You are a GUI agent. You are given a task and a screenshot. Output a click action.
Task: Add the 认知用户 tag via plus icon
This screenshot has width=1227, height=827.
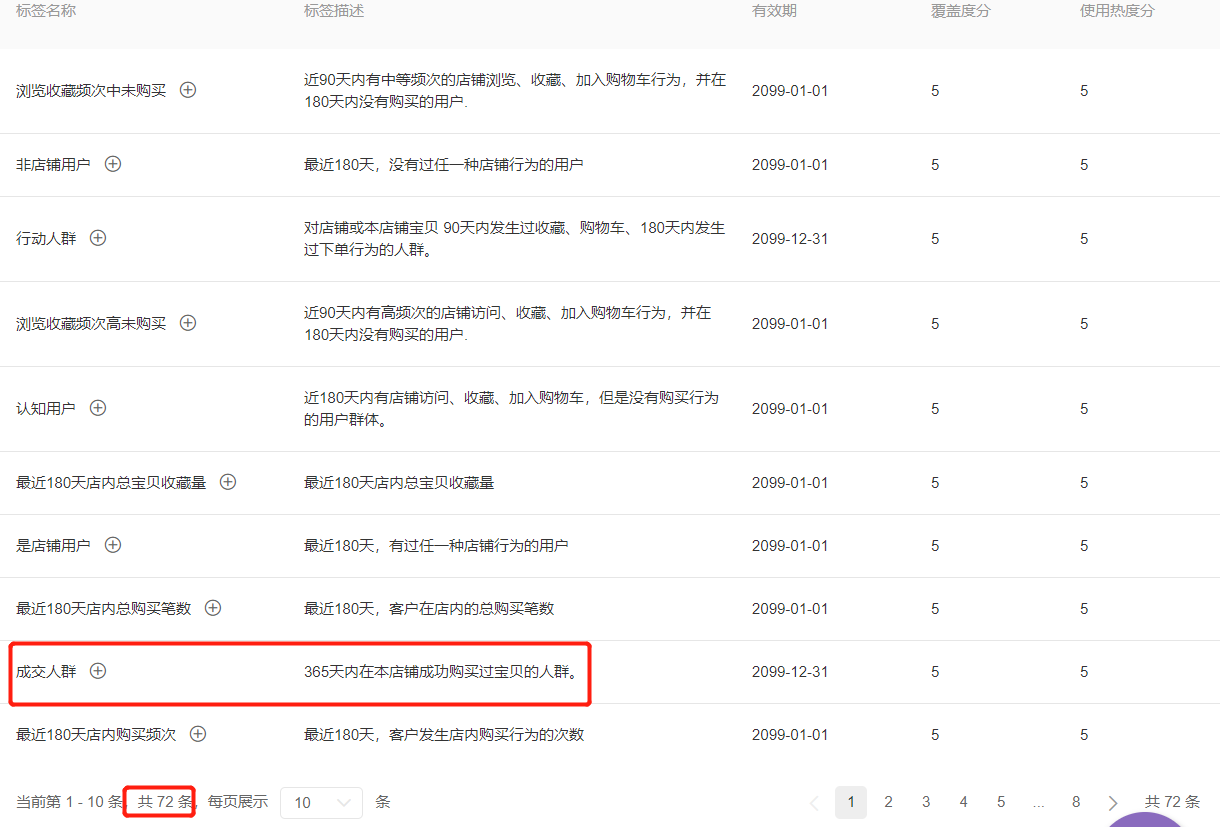(98, 408)
